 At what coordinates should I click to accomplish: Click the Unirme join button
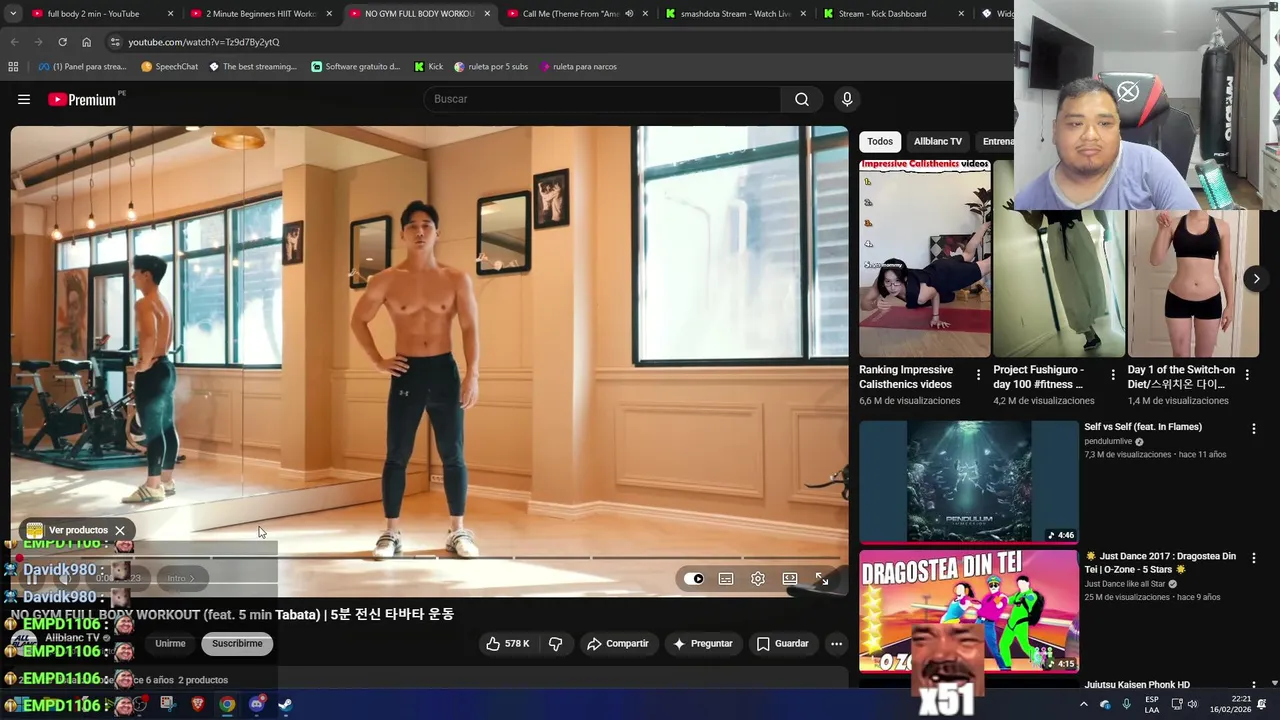170,643
